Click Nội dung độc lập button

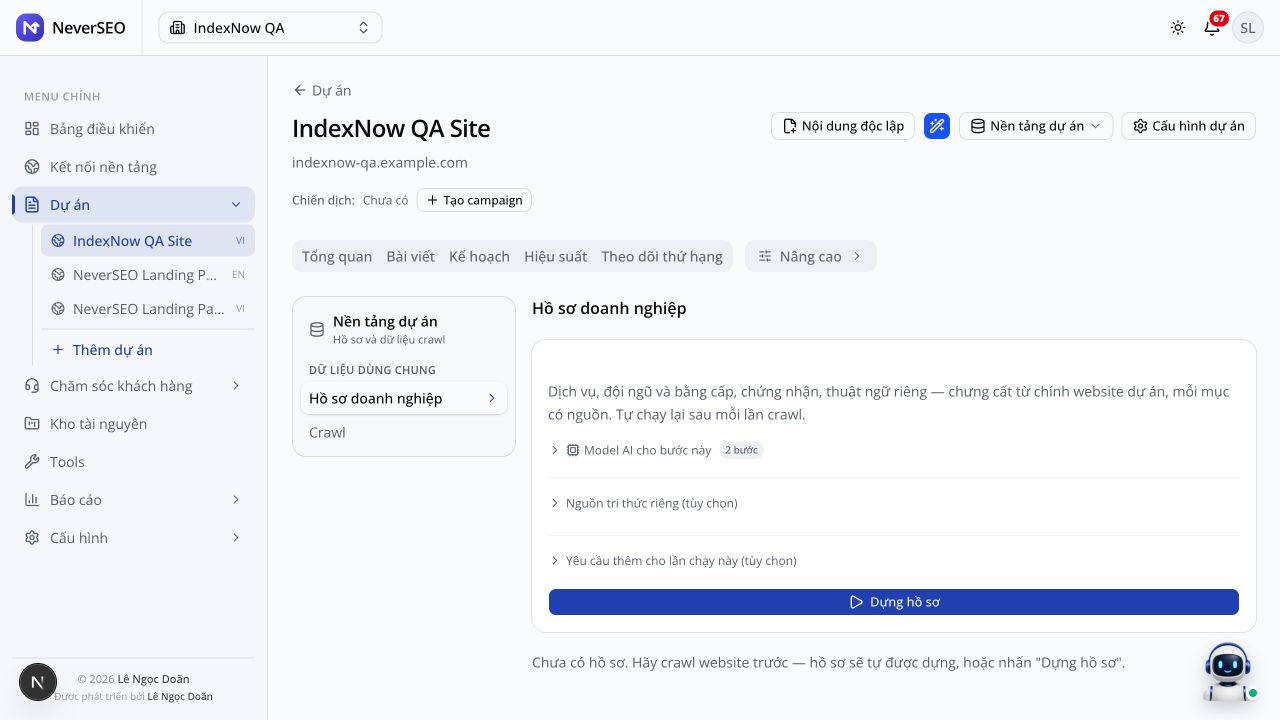(843, 126)
